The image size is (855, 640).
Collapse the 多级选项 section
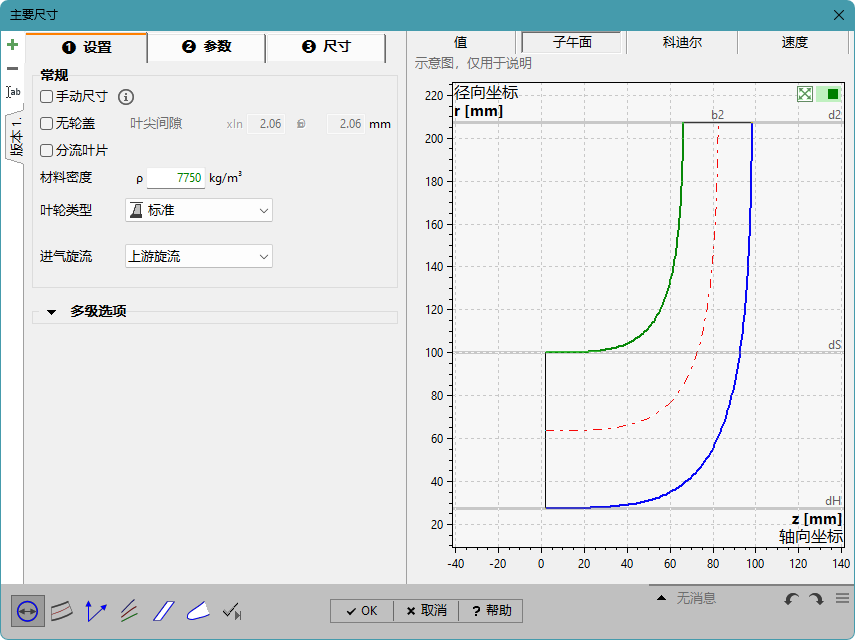pyautogui.click(x=52, y=311)
